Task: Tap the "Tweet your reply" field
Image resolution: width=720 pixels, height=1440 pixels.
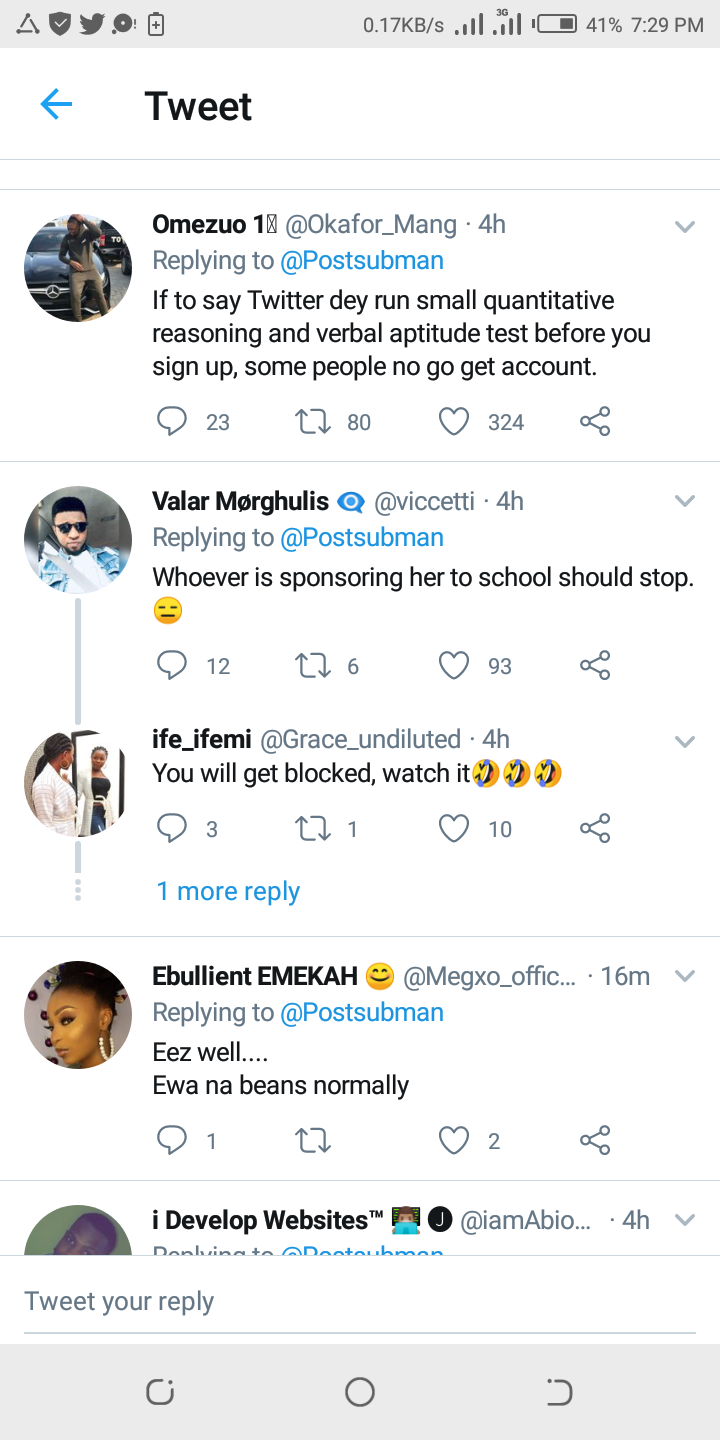Action: [360, 1301]
